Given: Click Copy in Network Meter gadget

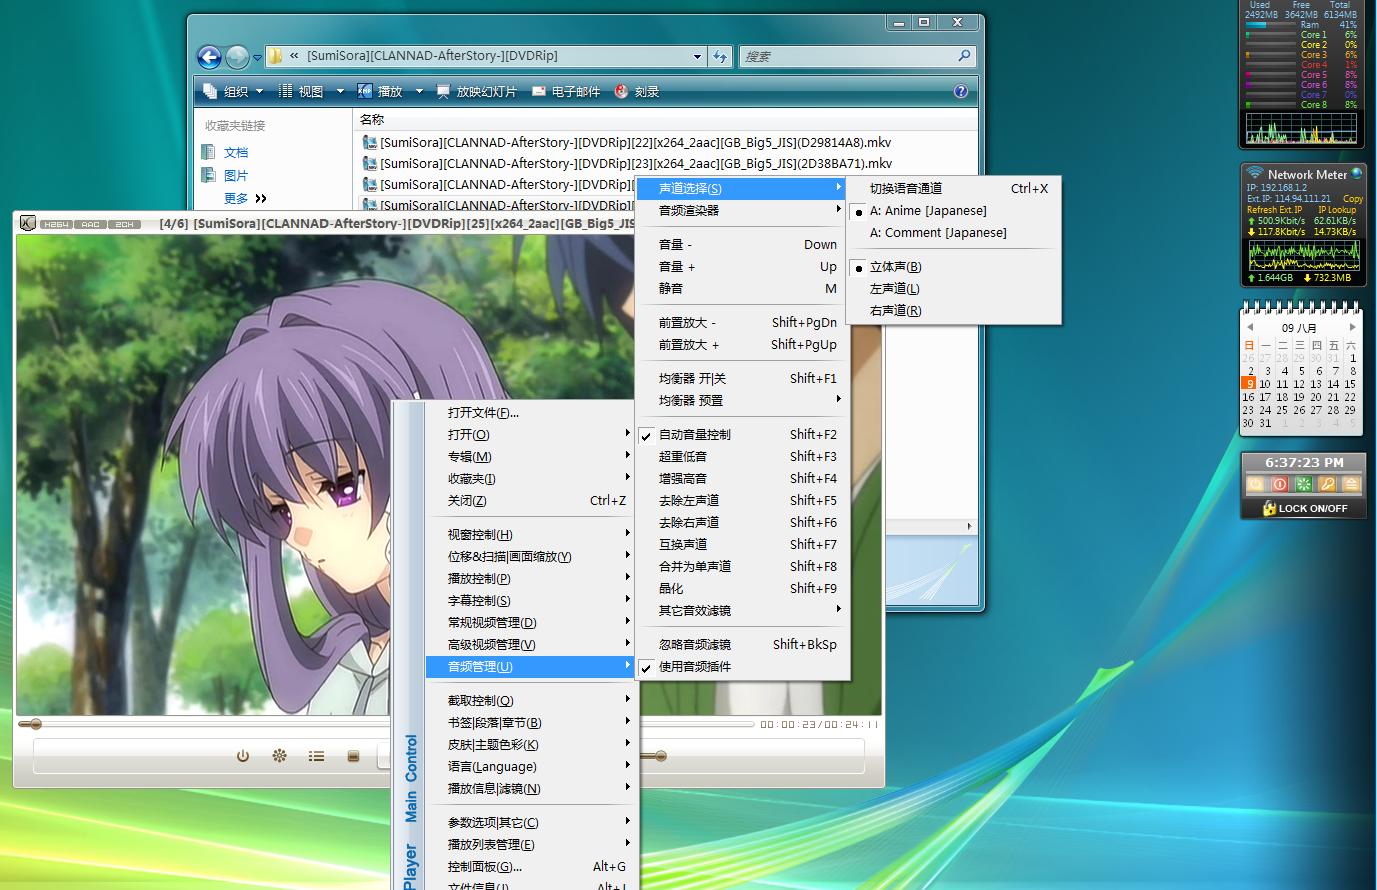Looking at the screenshot, I should (x=1352, y=199).
